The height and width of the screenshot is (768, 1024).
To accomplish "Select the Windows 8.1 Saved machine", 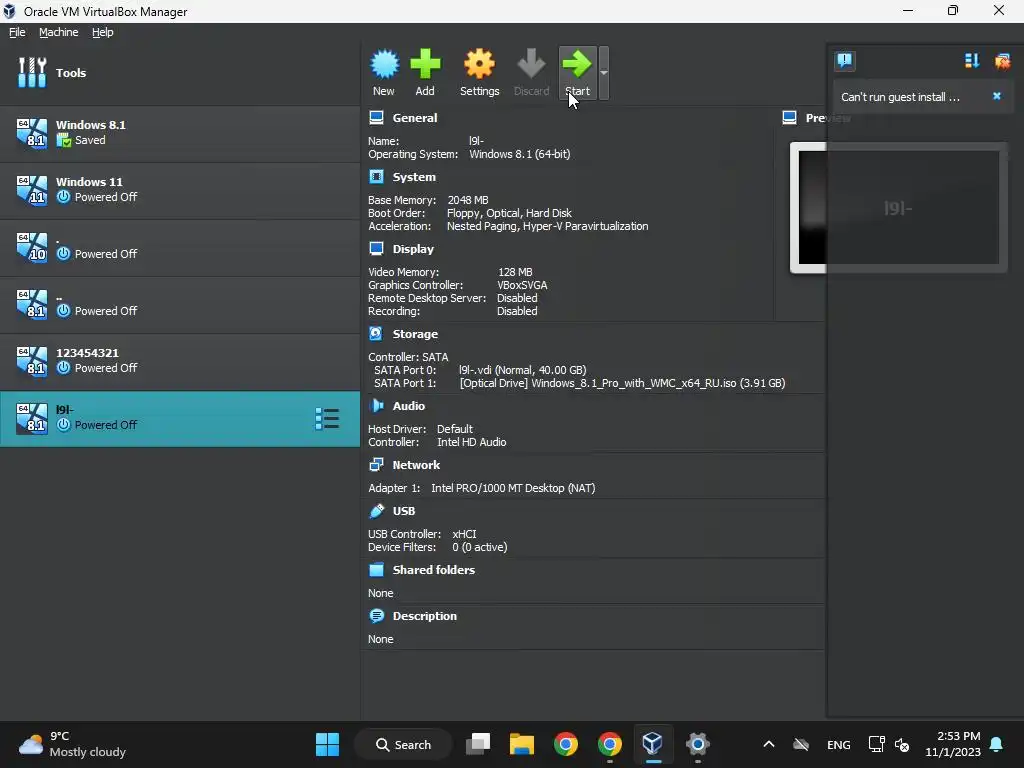I will 180,133.
